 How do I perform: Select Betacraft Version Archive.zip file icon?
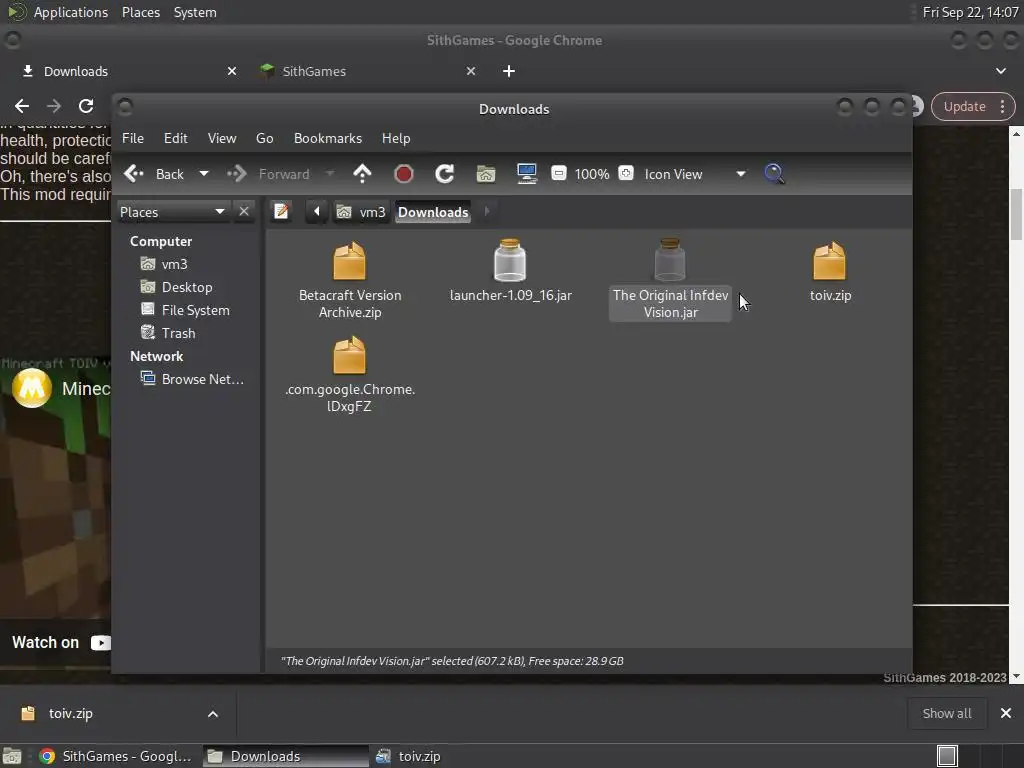coord(349,261)
